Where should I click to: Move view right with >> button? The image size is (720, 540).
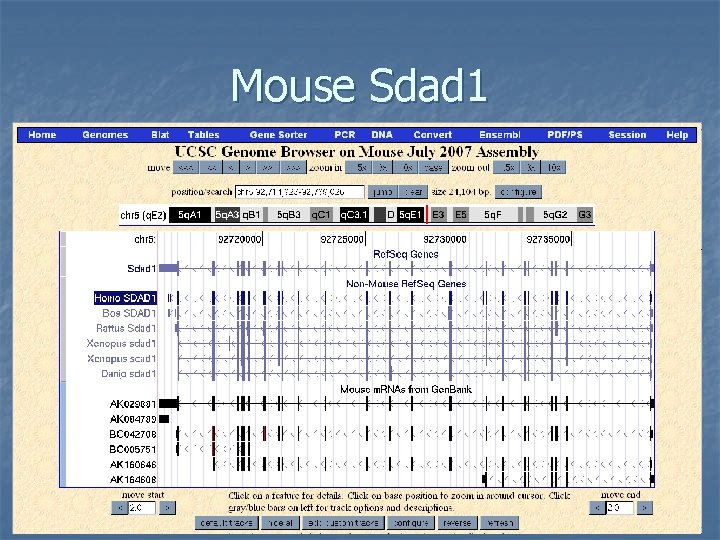click(x=268, y=168)
